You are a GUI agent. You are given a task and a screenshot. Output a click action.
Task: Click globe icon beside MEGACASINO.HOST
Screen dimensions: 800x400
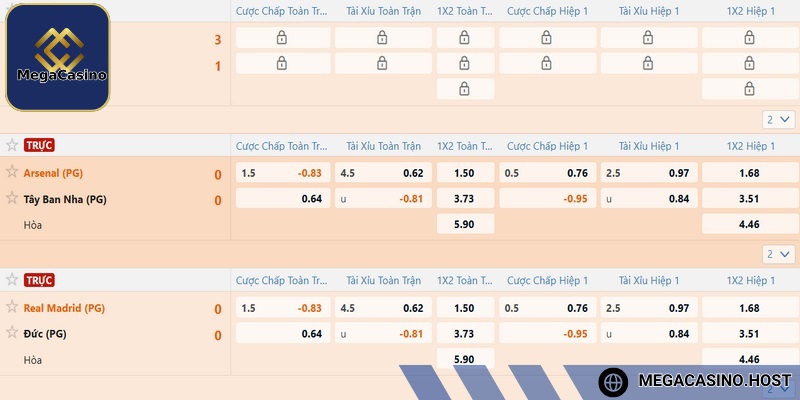(613, 382)
